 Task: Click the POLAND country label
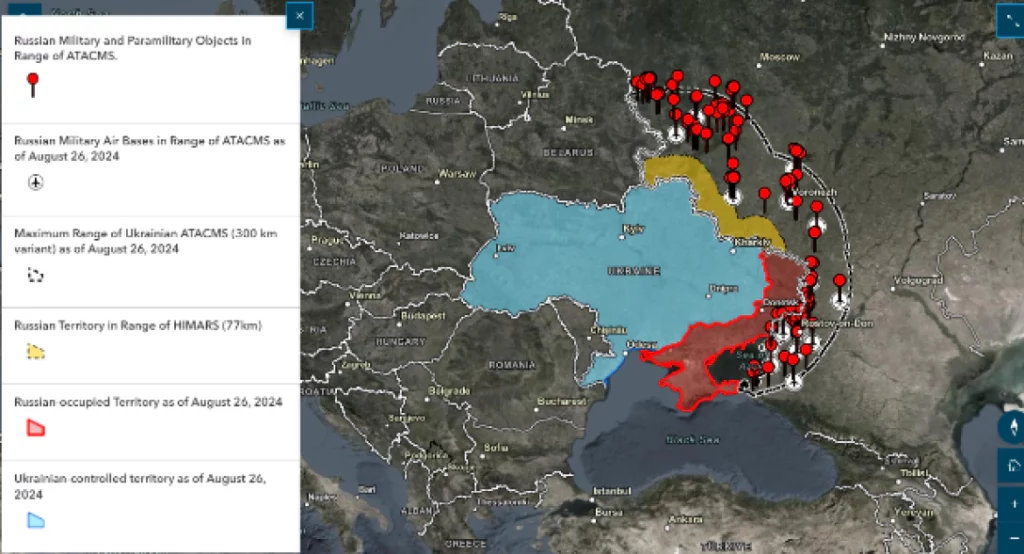(x=403, y=169)
